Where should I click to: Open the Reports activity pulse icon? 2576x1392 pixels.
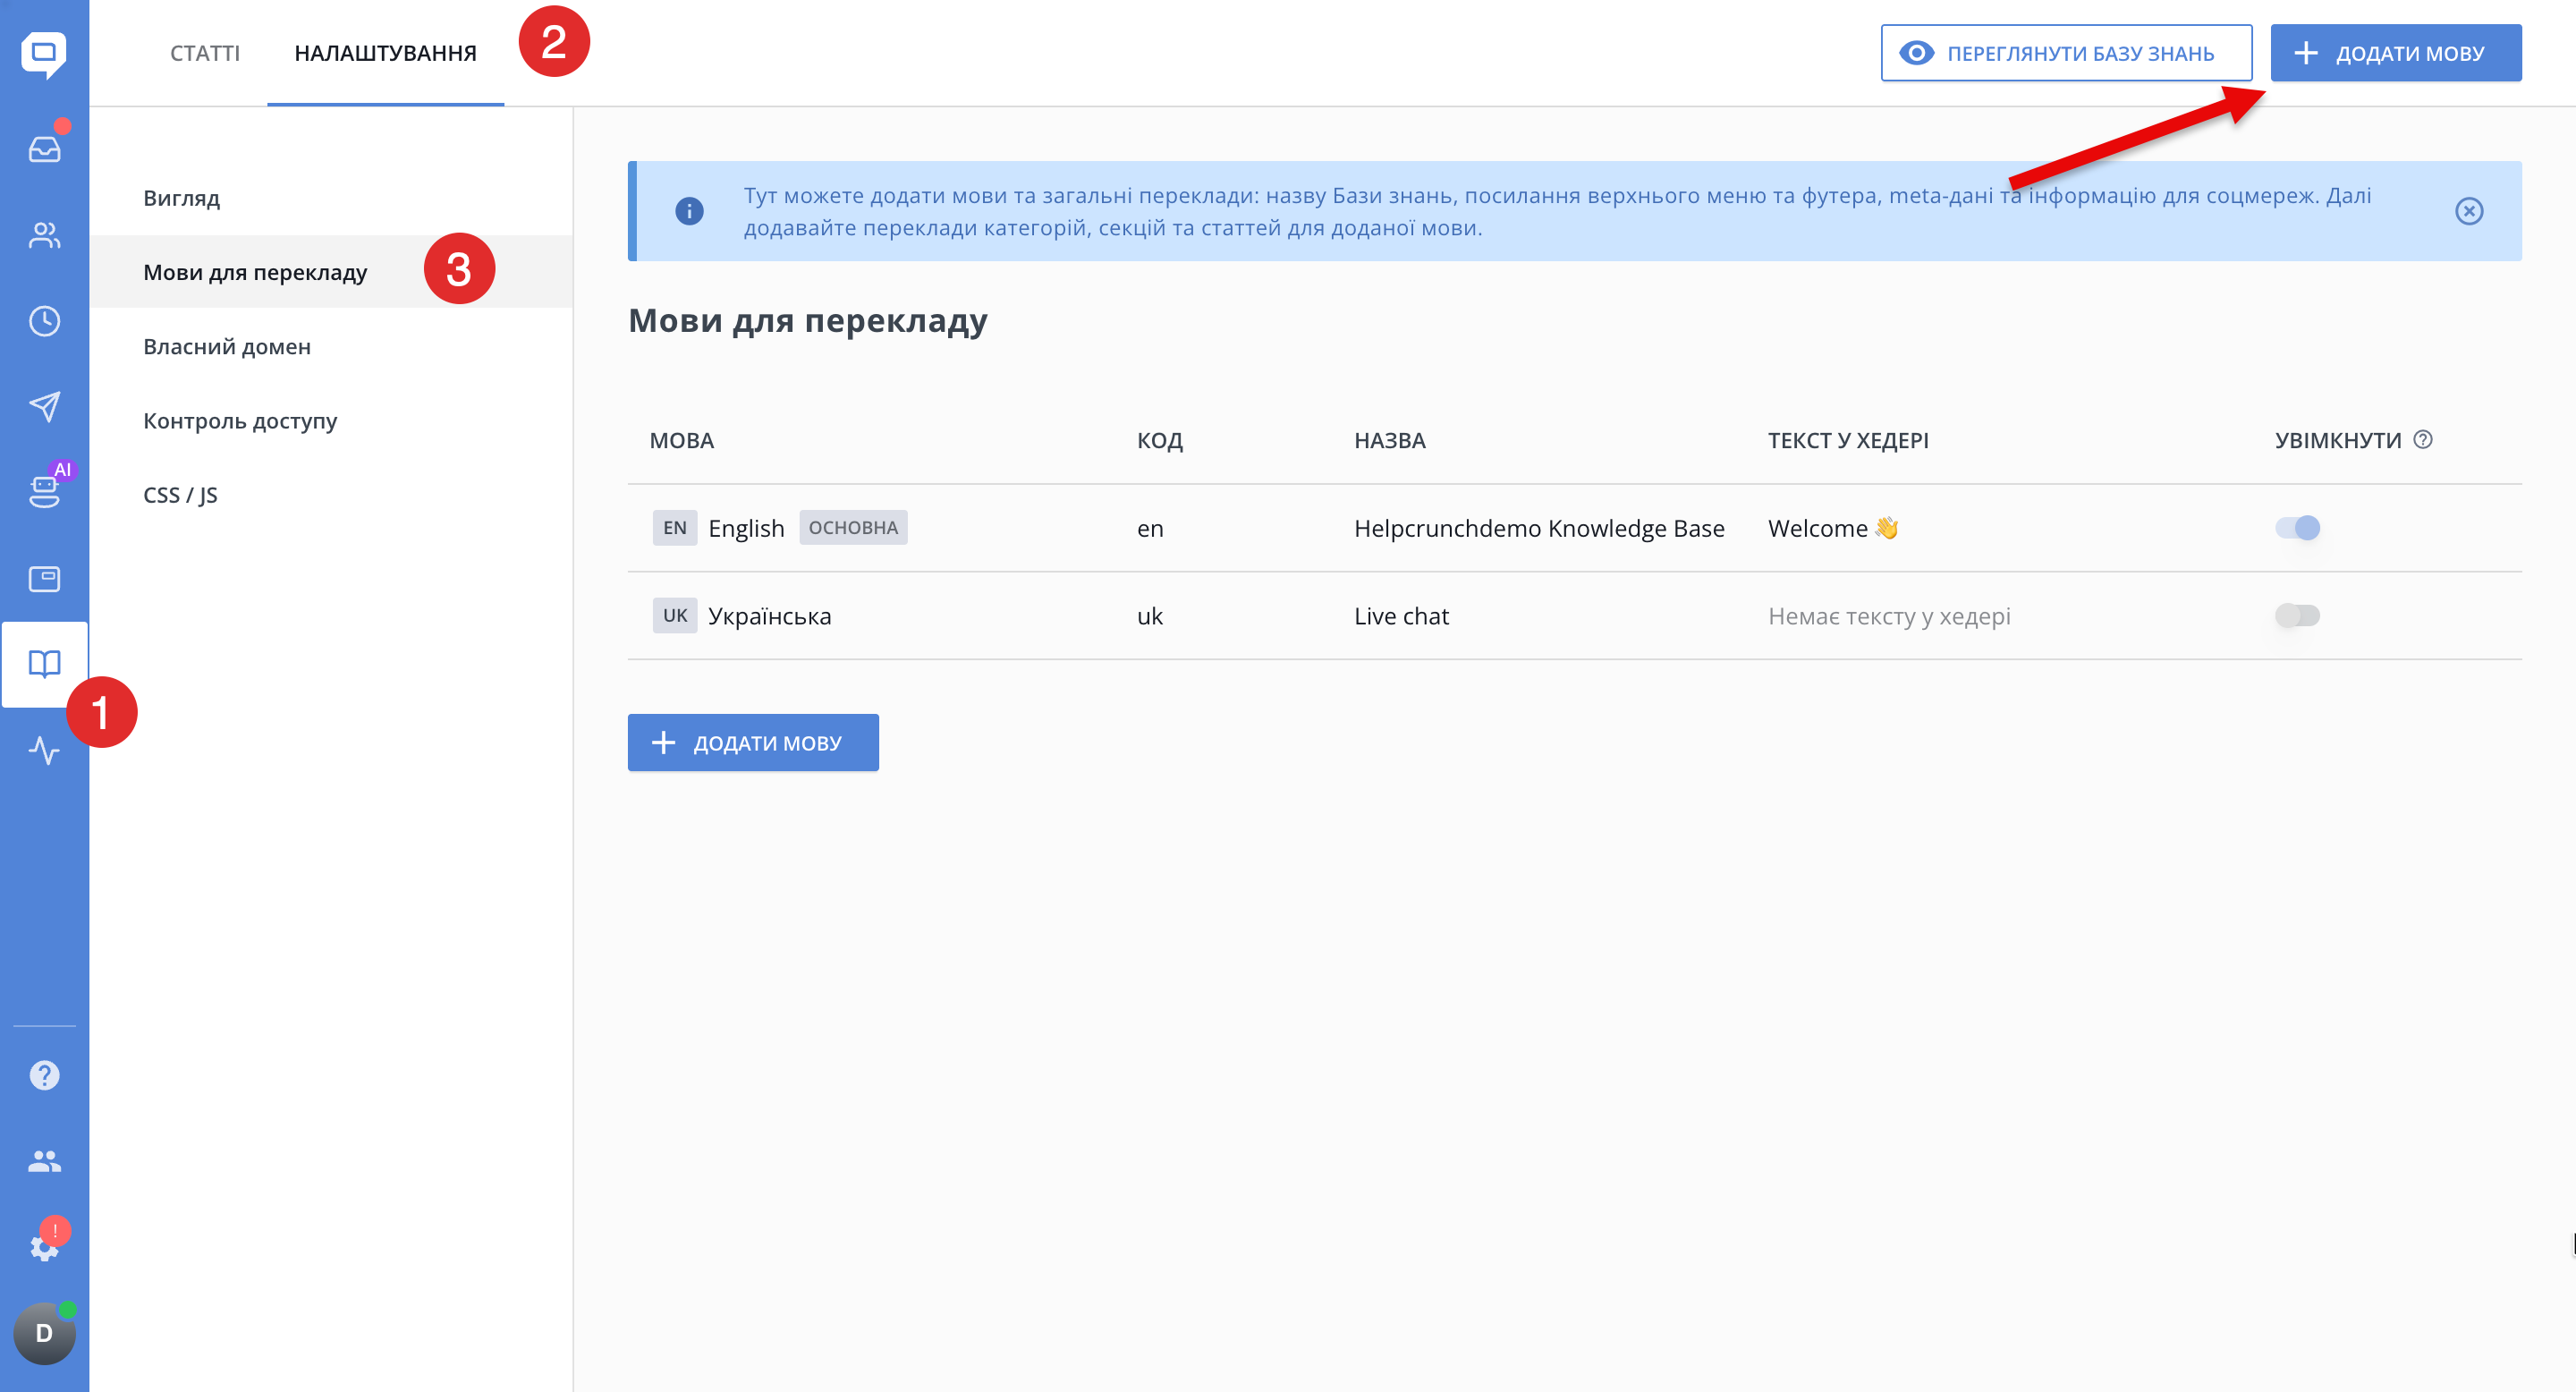pyautogui.click(x=44, y=750)
